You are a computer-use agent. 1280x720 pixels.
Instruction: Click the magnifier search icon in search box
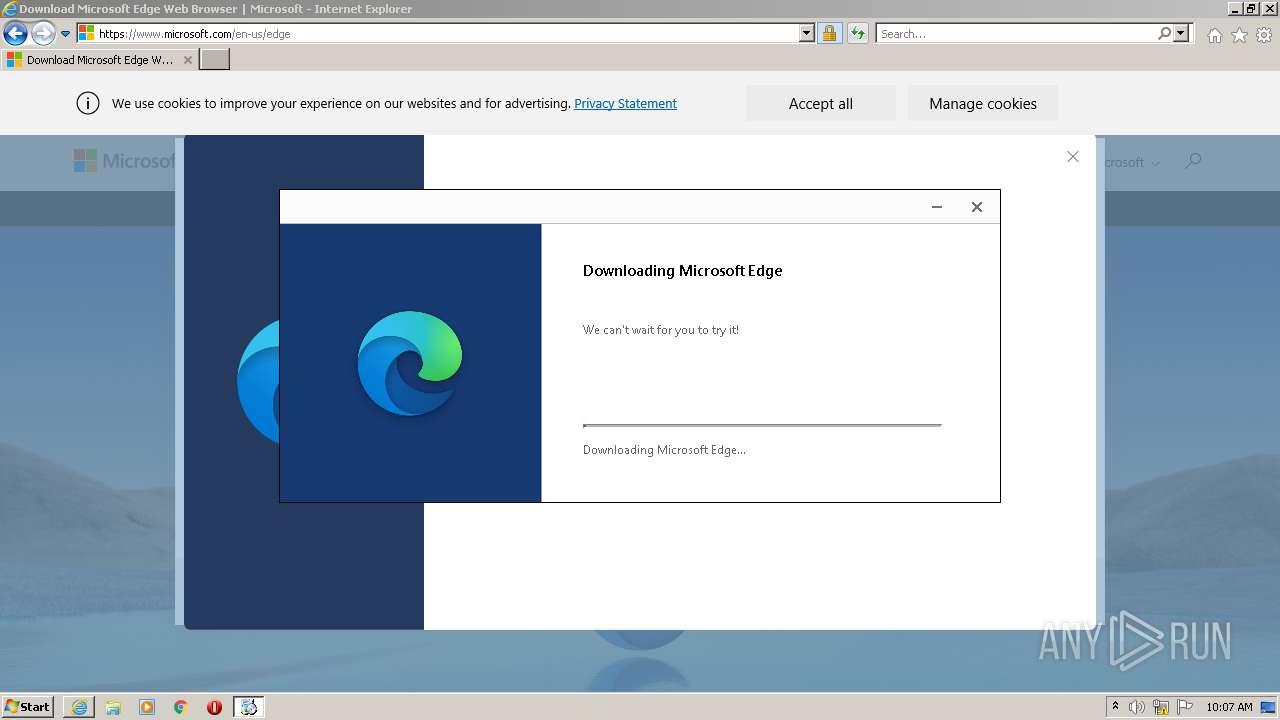click(1164, 33)
